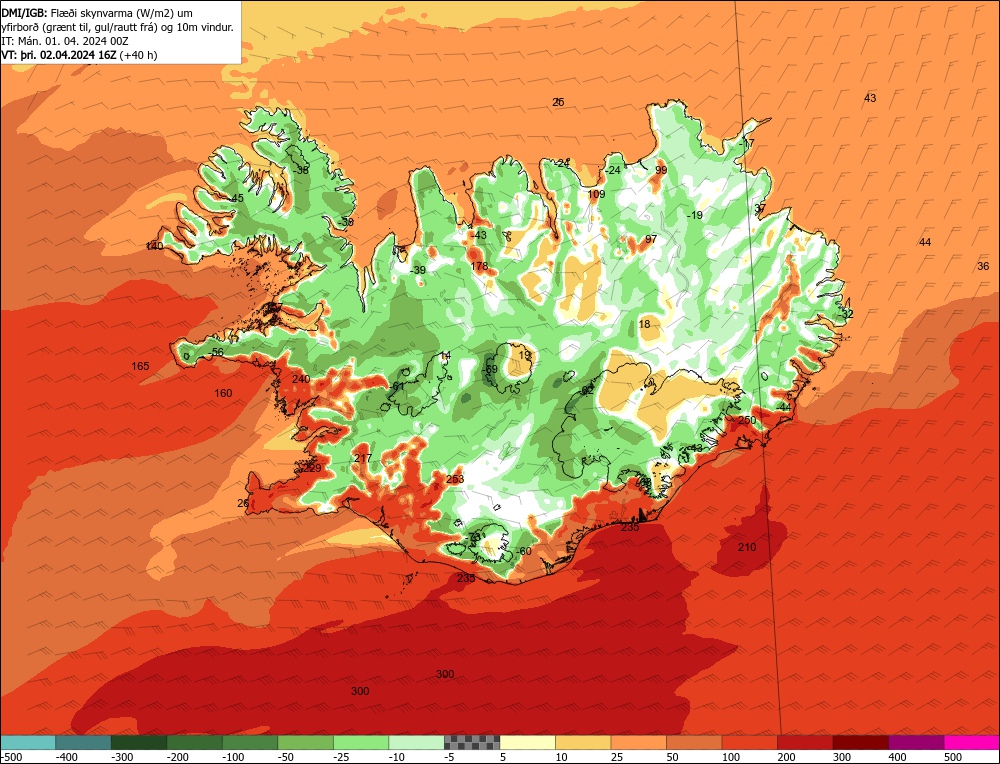Click the flux value 109 in the north
Viewport: 1000px width, 764px height.
pos(596,194)
